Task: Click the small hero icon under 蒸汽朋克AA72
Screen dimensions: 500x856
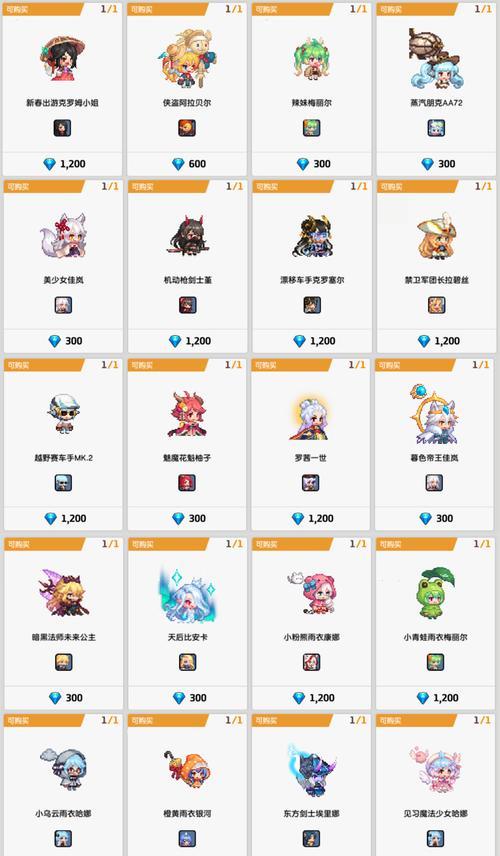Action: pyautogui.click(x=436, y=128)
